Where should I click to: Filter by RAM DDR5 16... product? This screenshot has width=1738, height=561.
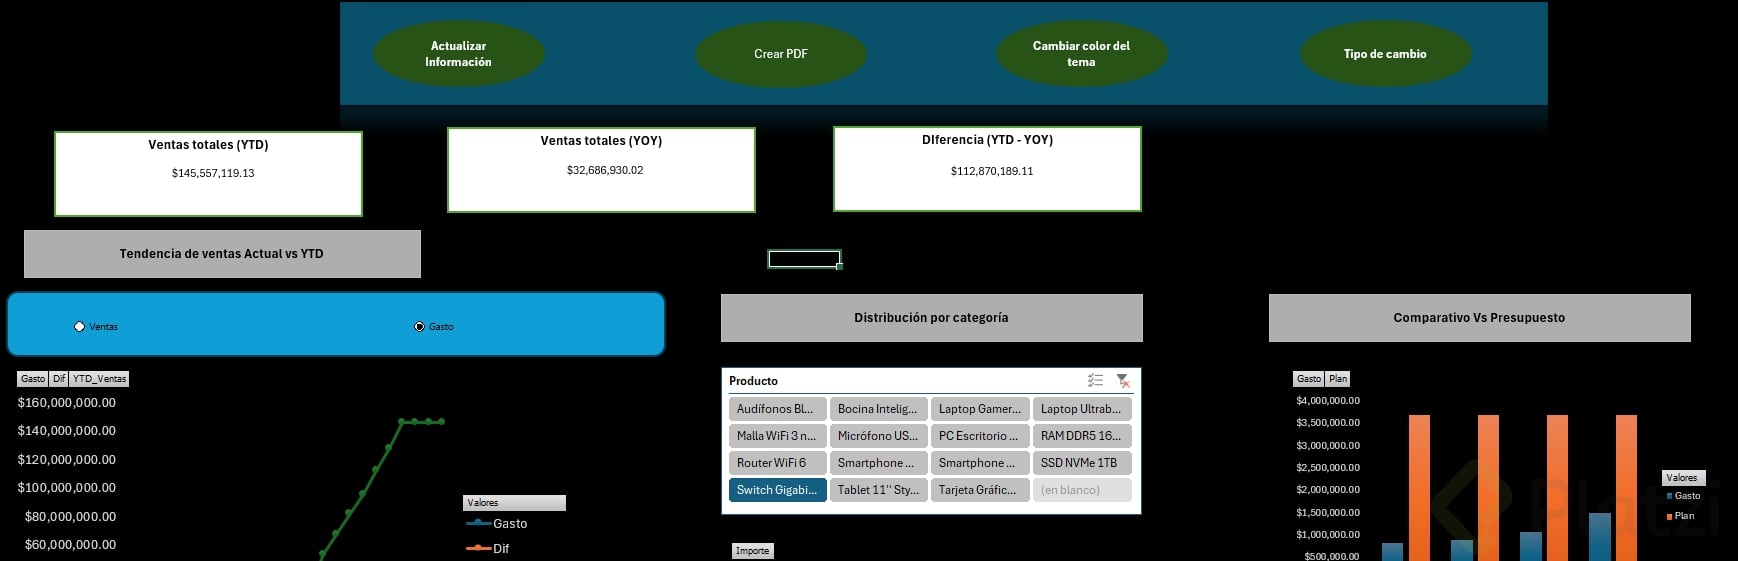(1082, 436)
